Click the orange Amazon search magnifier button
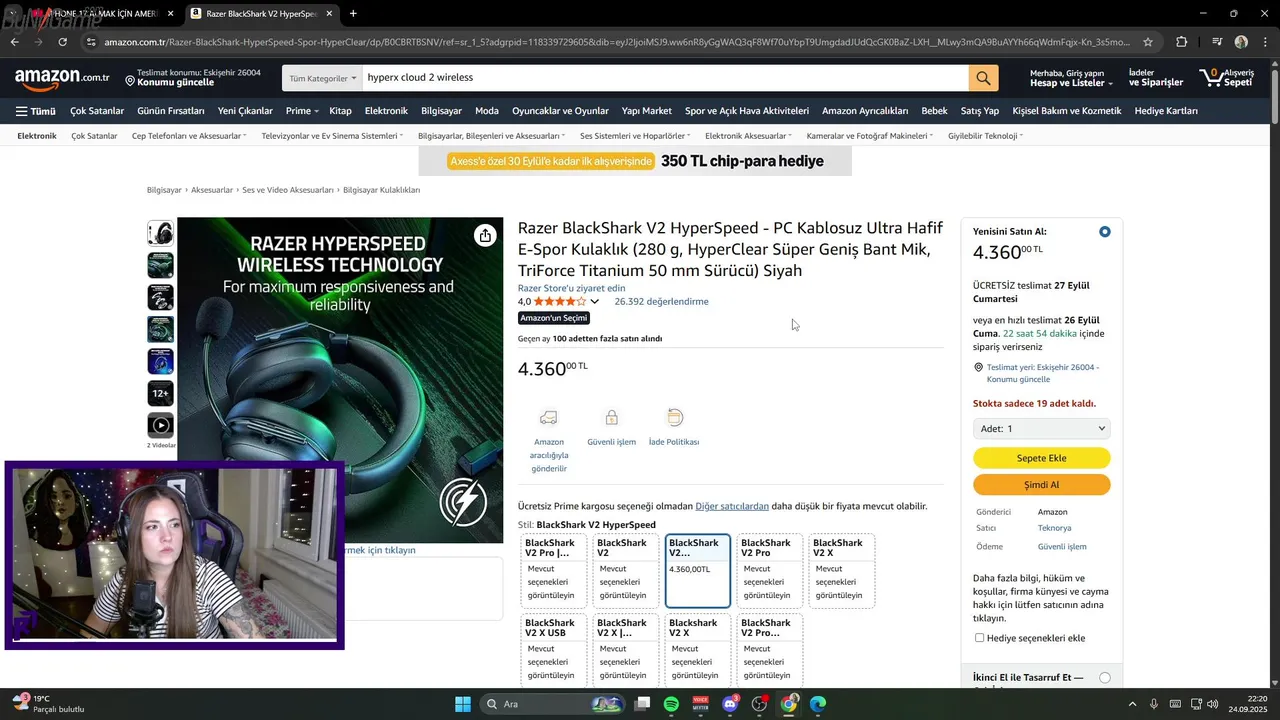The height and width of the screenshot is (720, 1280). pyautogui.click(x=983, y=78)
